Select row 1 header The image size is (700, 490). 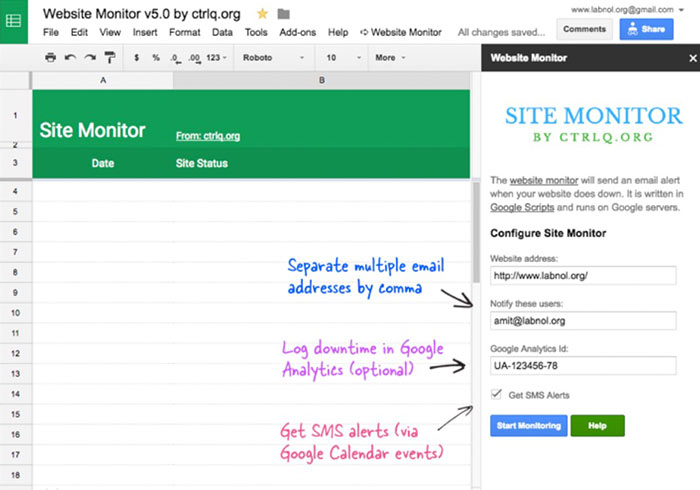15,116
